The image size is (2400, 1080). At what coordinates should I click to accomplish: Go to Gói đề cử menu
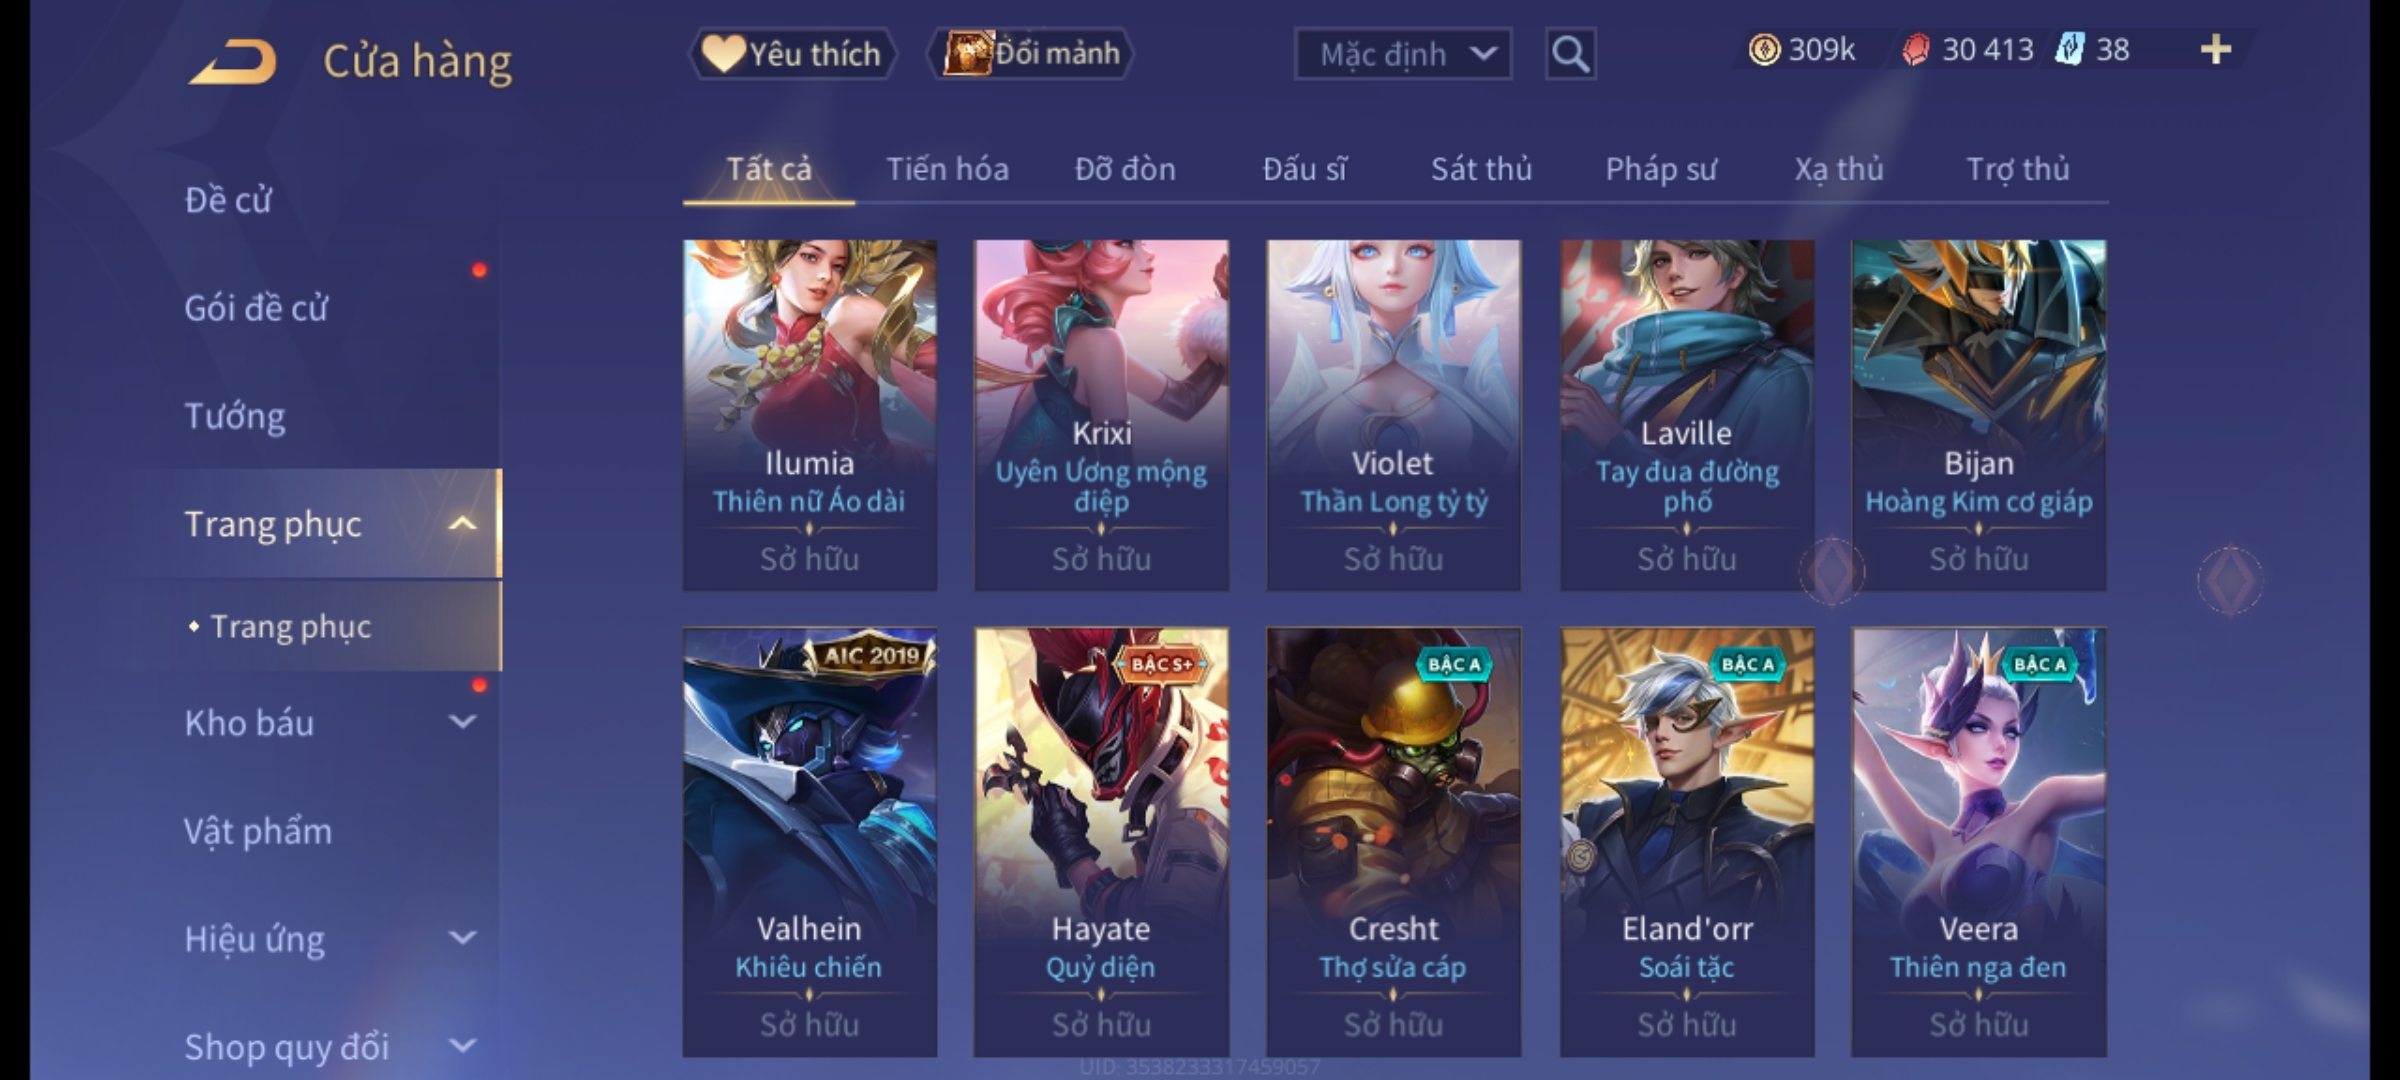pos(256,308)
